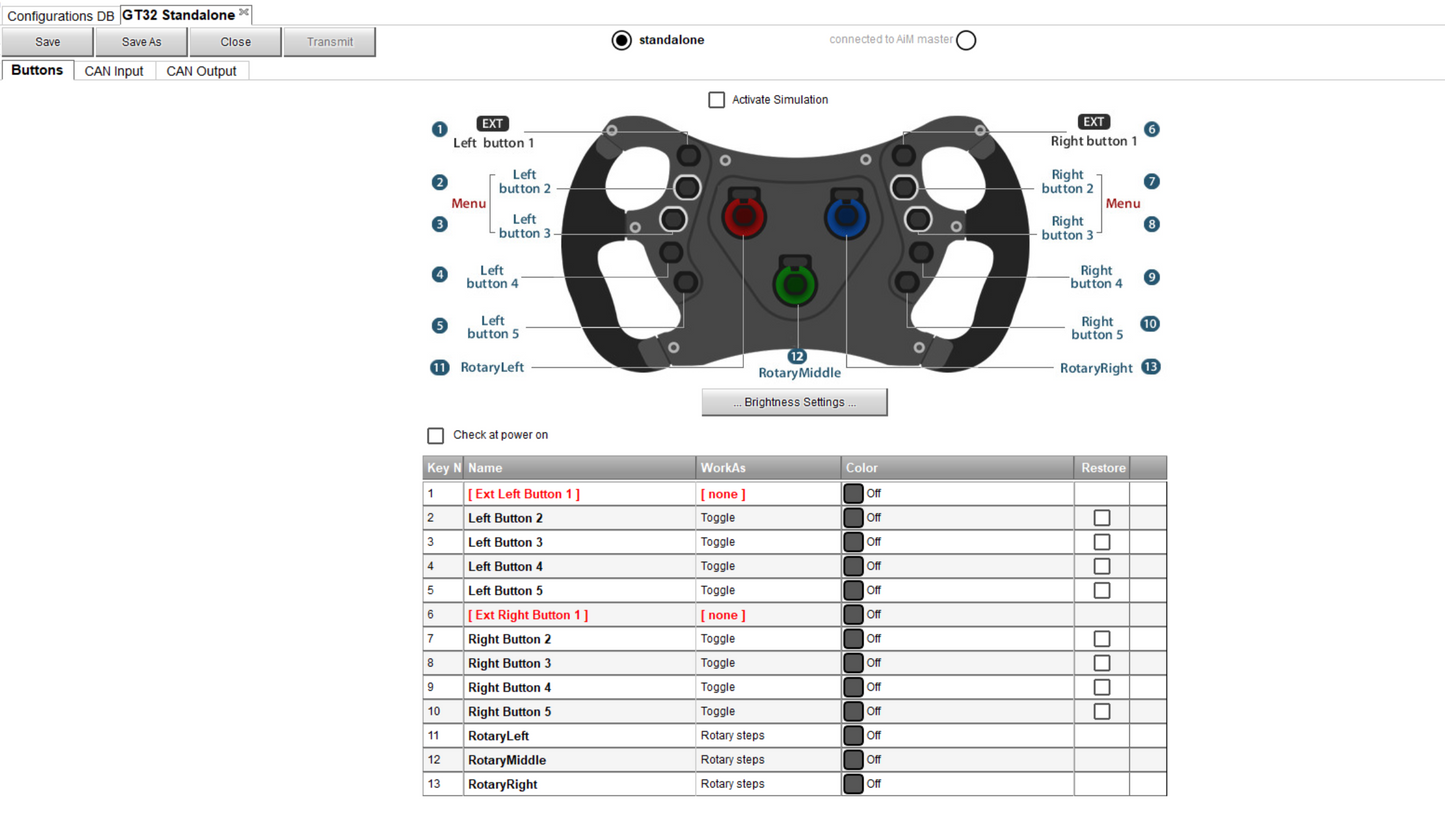Click the red left rotary knob
The image size is (1445, 829).
(x=744, y=216)
